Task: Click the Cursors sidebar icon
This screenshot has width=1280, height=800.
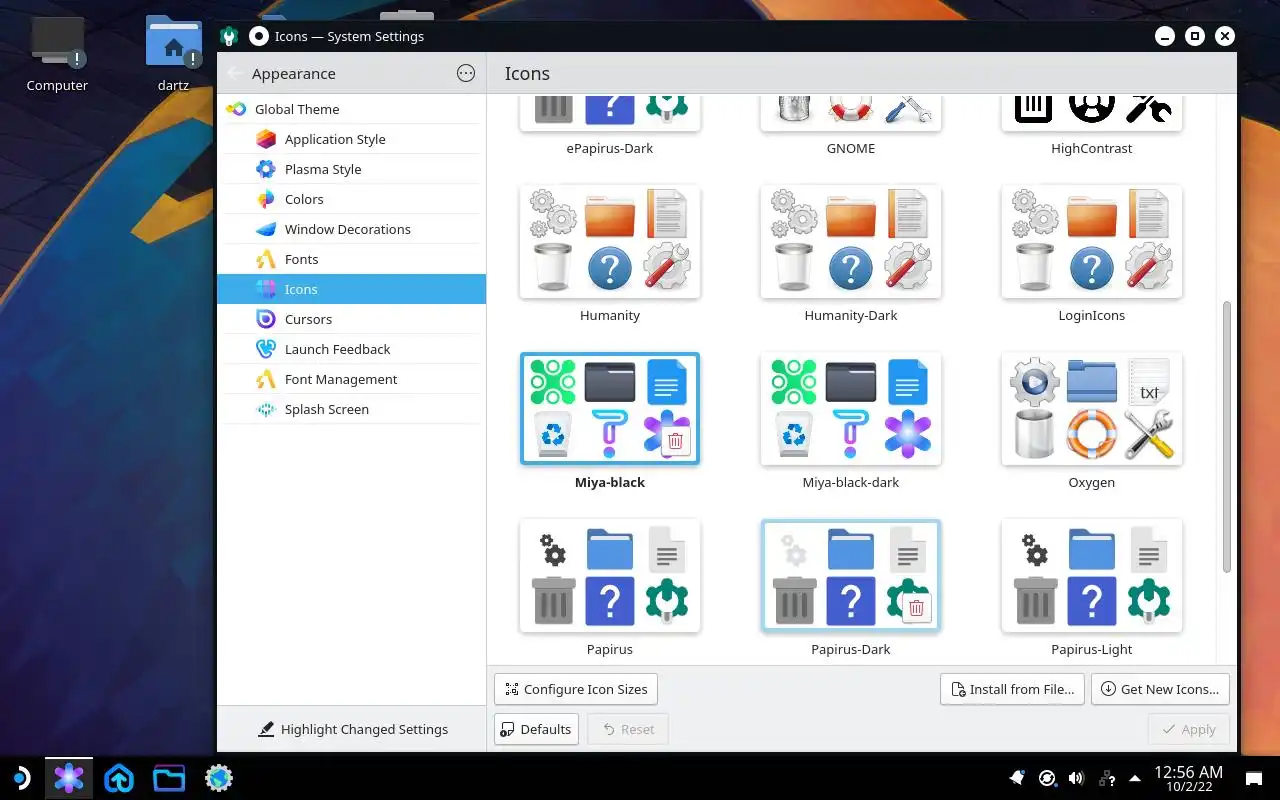Action: (265, 319)
